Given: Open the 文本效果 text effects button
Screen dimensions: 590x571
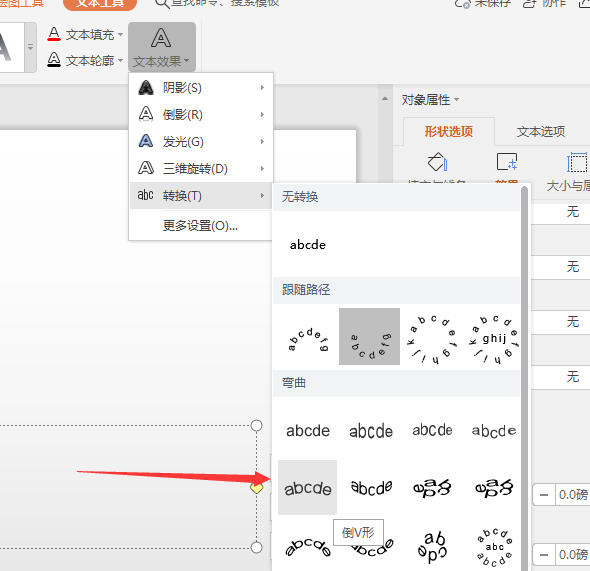Looking at the screenshot, I should point(162,47).
